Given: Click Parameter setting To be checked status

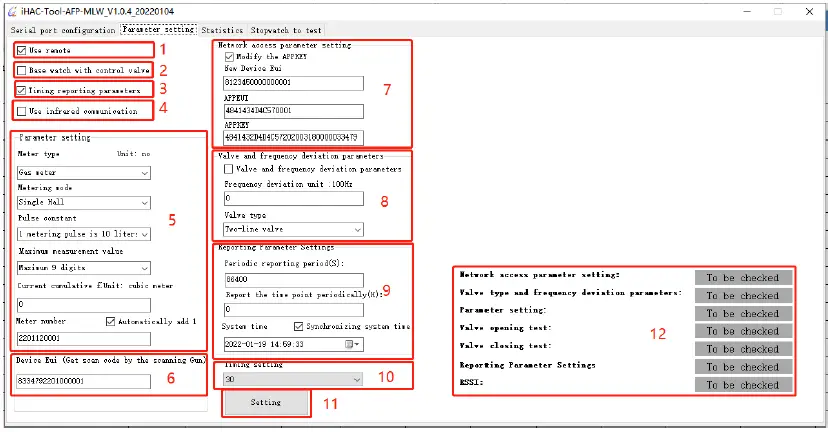Looking at the screenshot, I should tap(744, 314).
